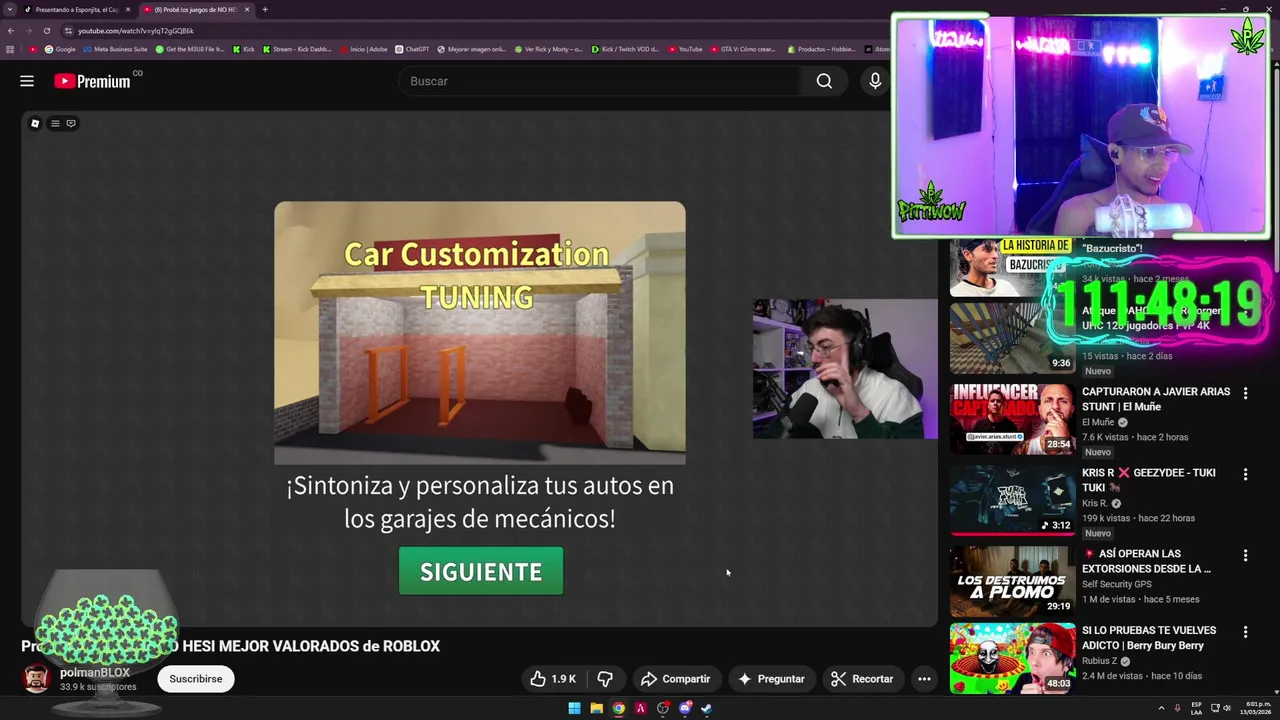Click the chat bubble icon atop the video
The image size is (1280, 720).
pyautogui.click(x=71, y=123)
